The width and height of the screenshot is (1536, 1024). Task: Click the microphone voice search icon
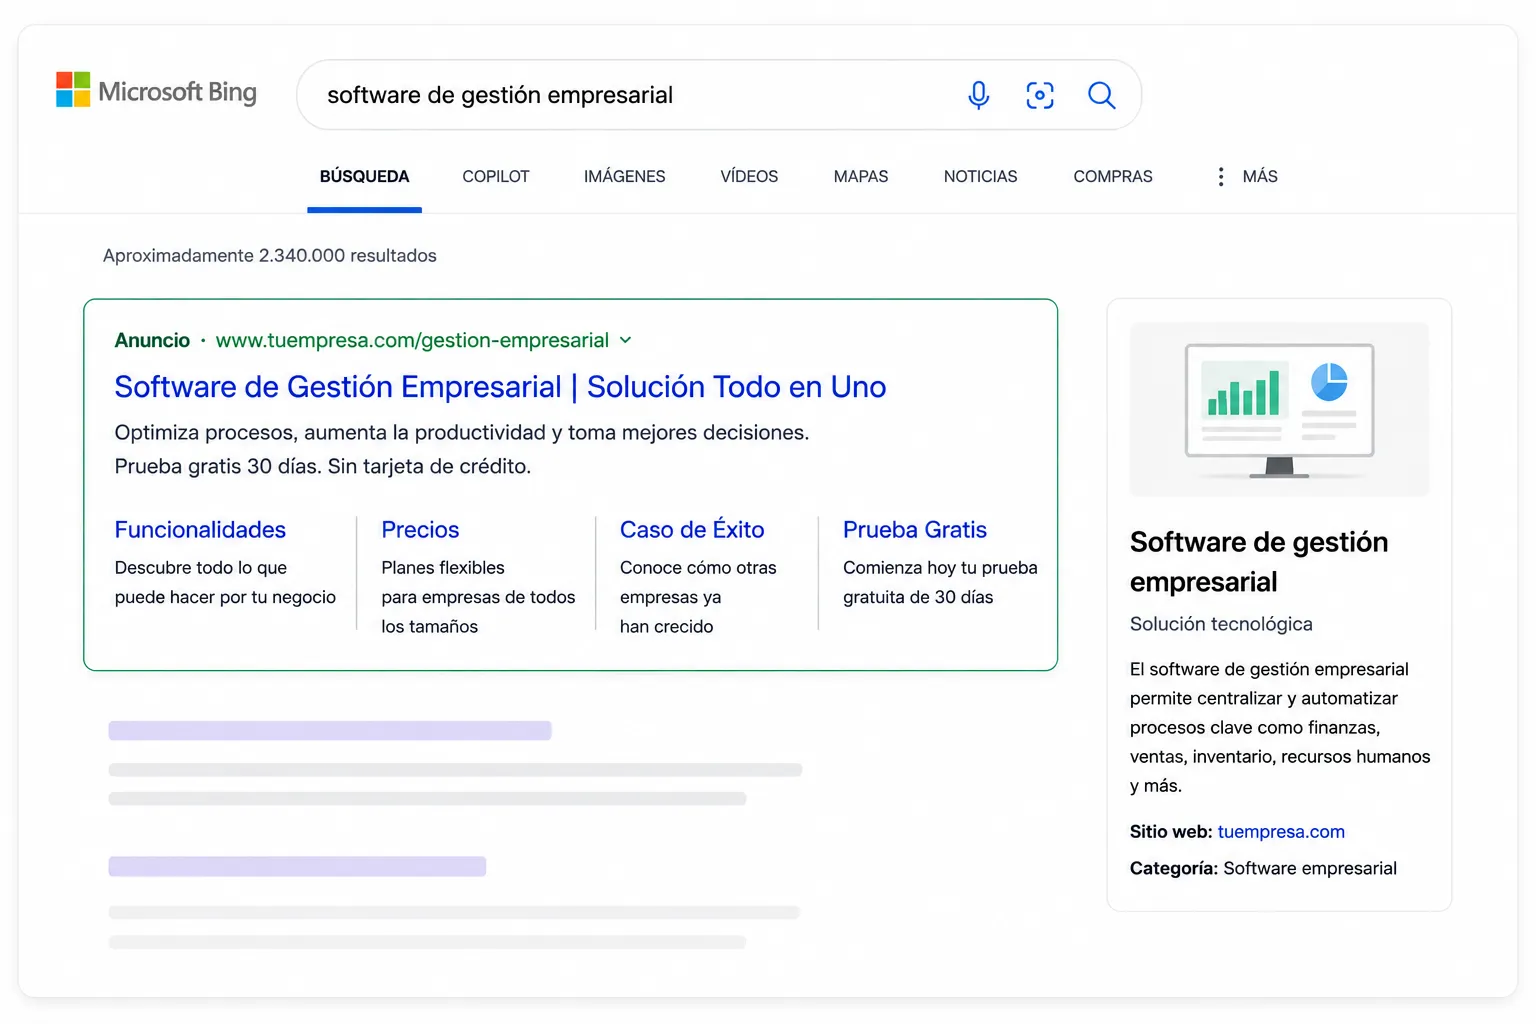(x=979, y=95)
